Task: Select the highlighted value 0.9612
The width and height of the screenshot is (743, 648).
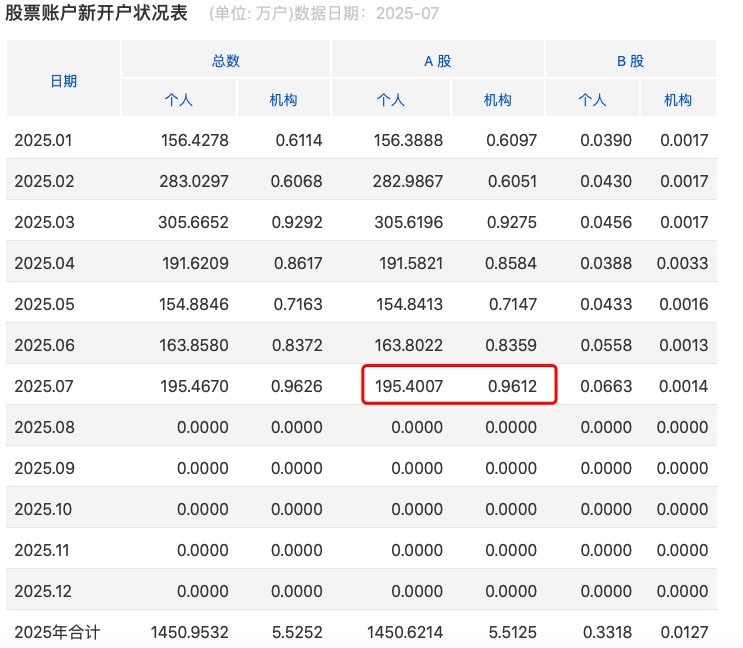Action: coord(511,386)
